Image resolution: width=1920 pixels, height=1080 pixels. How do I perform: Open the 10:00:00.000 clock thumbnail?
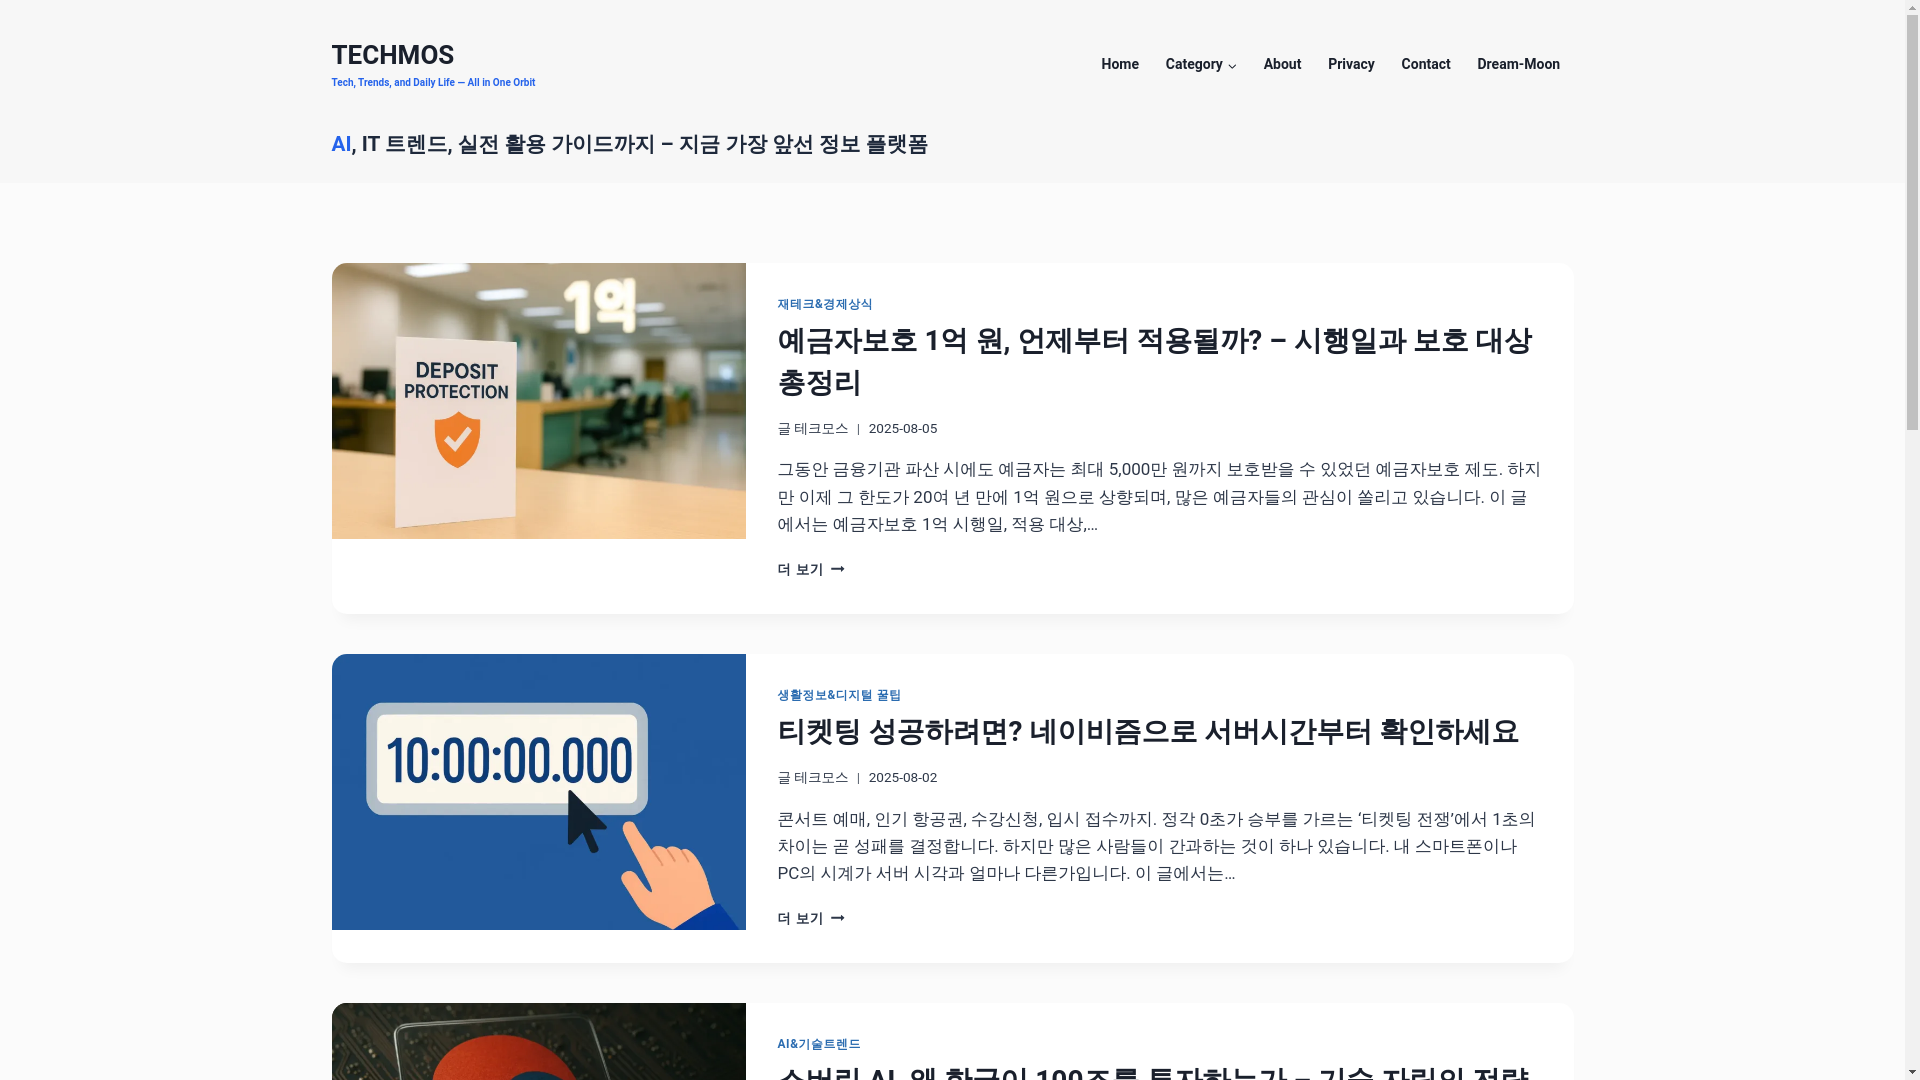pos(538,791)
